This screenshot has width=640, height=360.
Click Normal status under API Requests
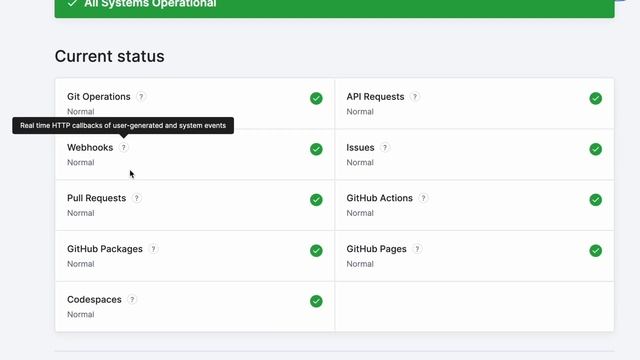[x=360, y=112]
